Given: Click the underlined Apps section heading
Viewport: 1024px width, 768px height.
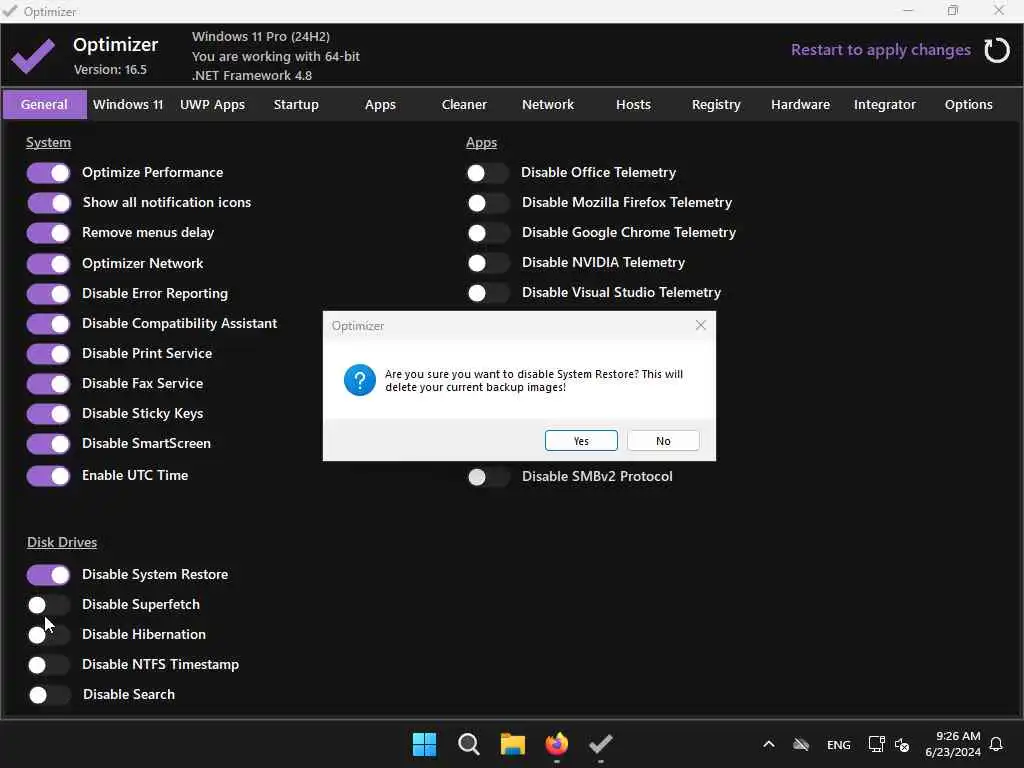Looking at the screenshot, I should [481, 142].
